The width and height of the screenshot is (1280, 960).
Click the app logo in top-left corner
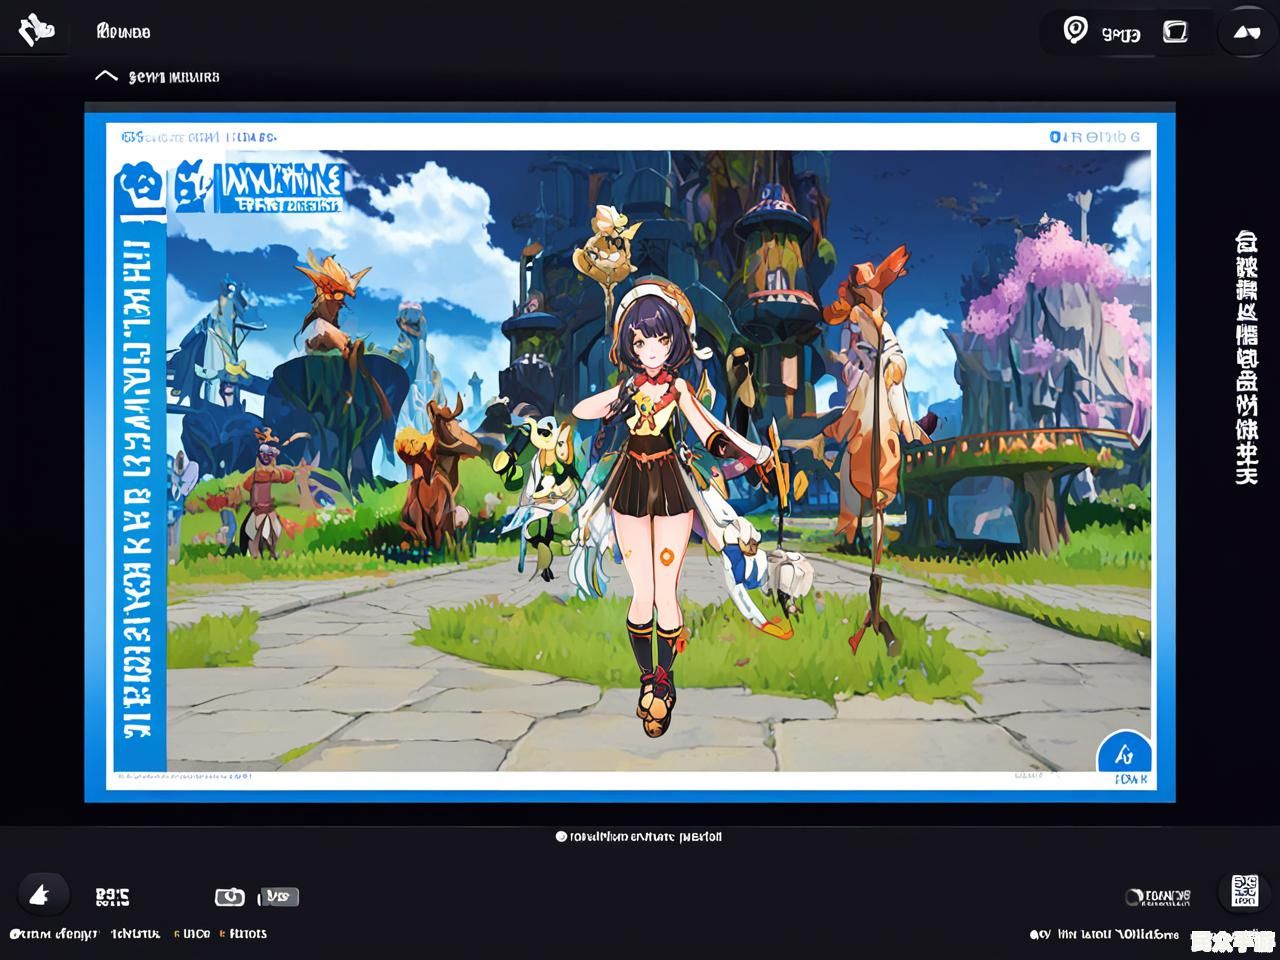coord(36,30)
